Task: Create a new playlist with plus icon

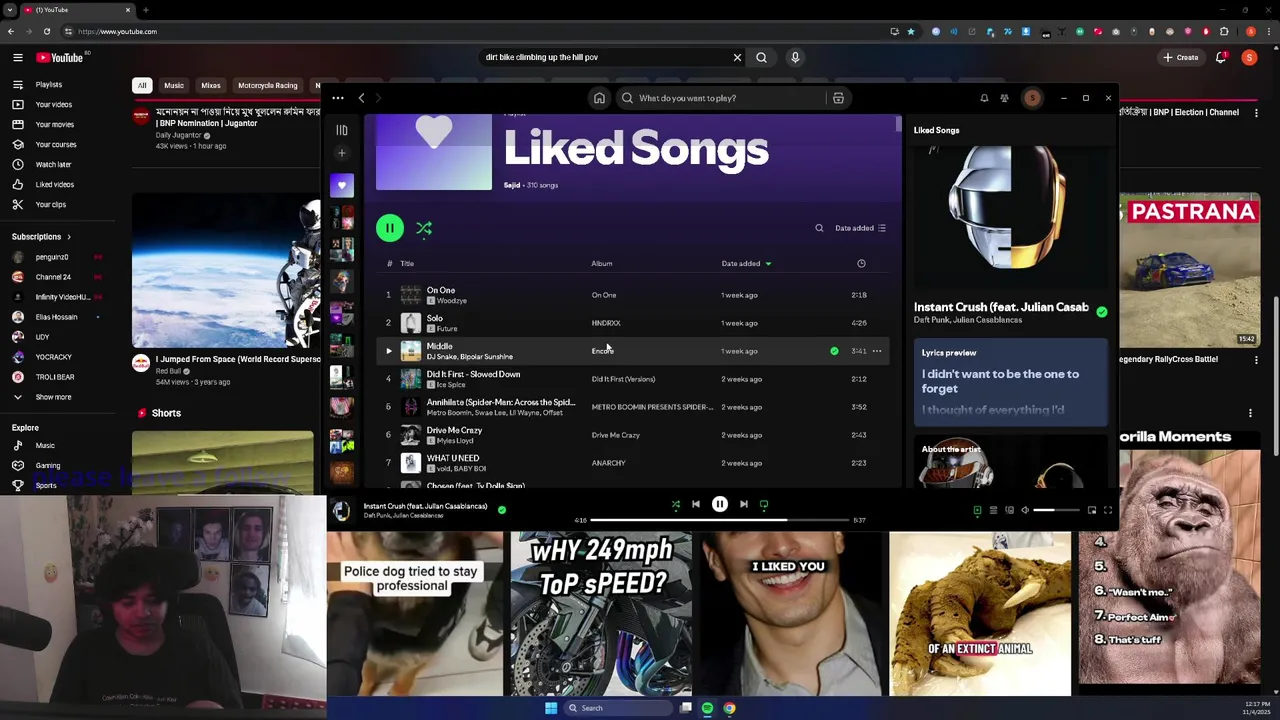Action: click(x=341, y=153)
